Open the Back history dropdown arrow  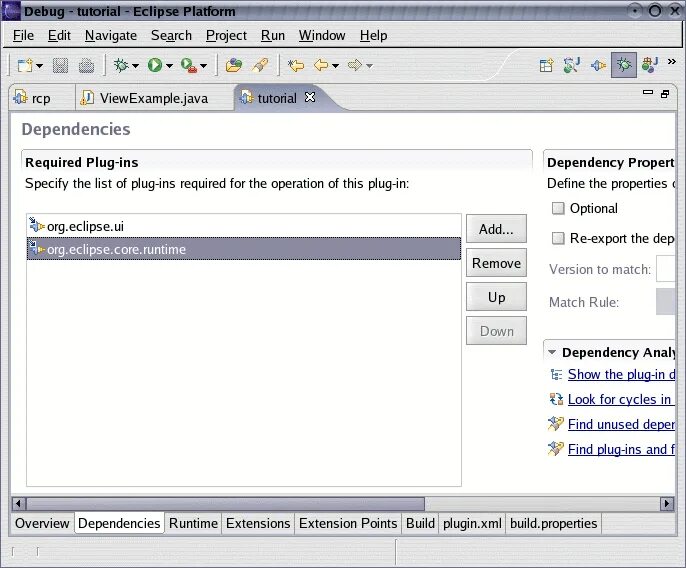click(336, 66)
